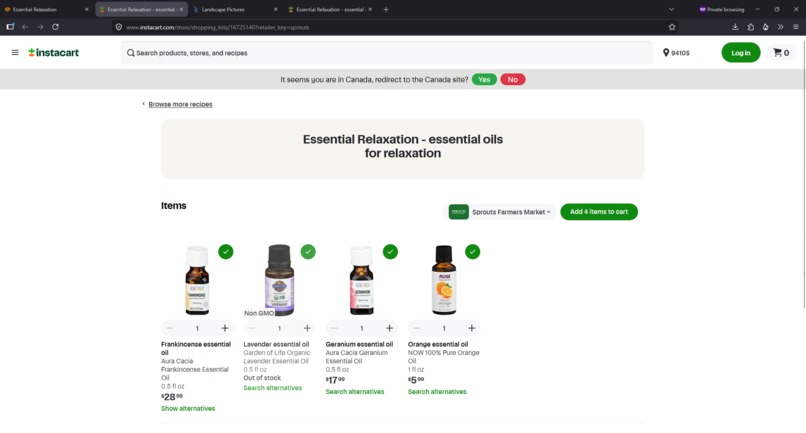Click Add 4 items to cart
806x433 pixels.
pos(599,212)
